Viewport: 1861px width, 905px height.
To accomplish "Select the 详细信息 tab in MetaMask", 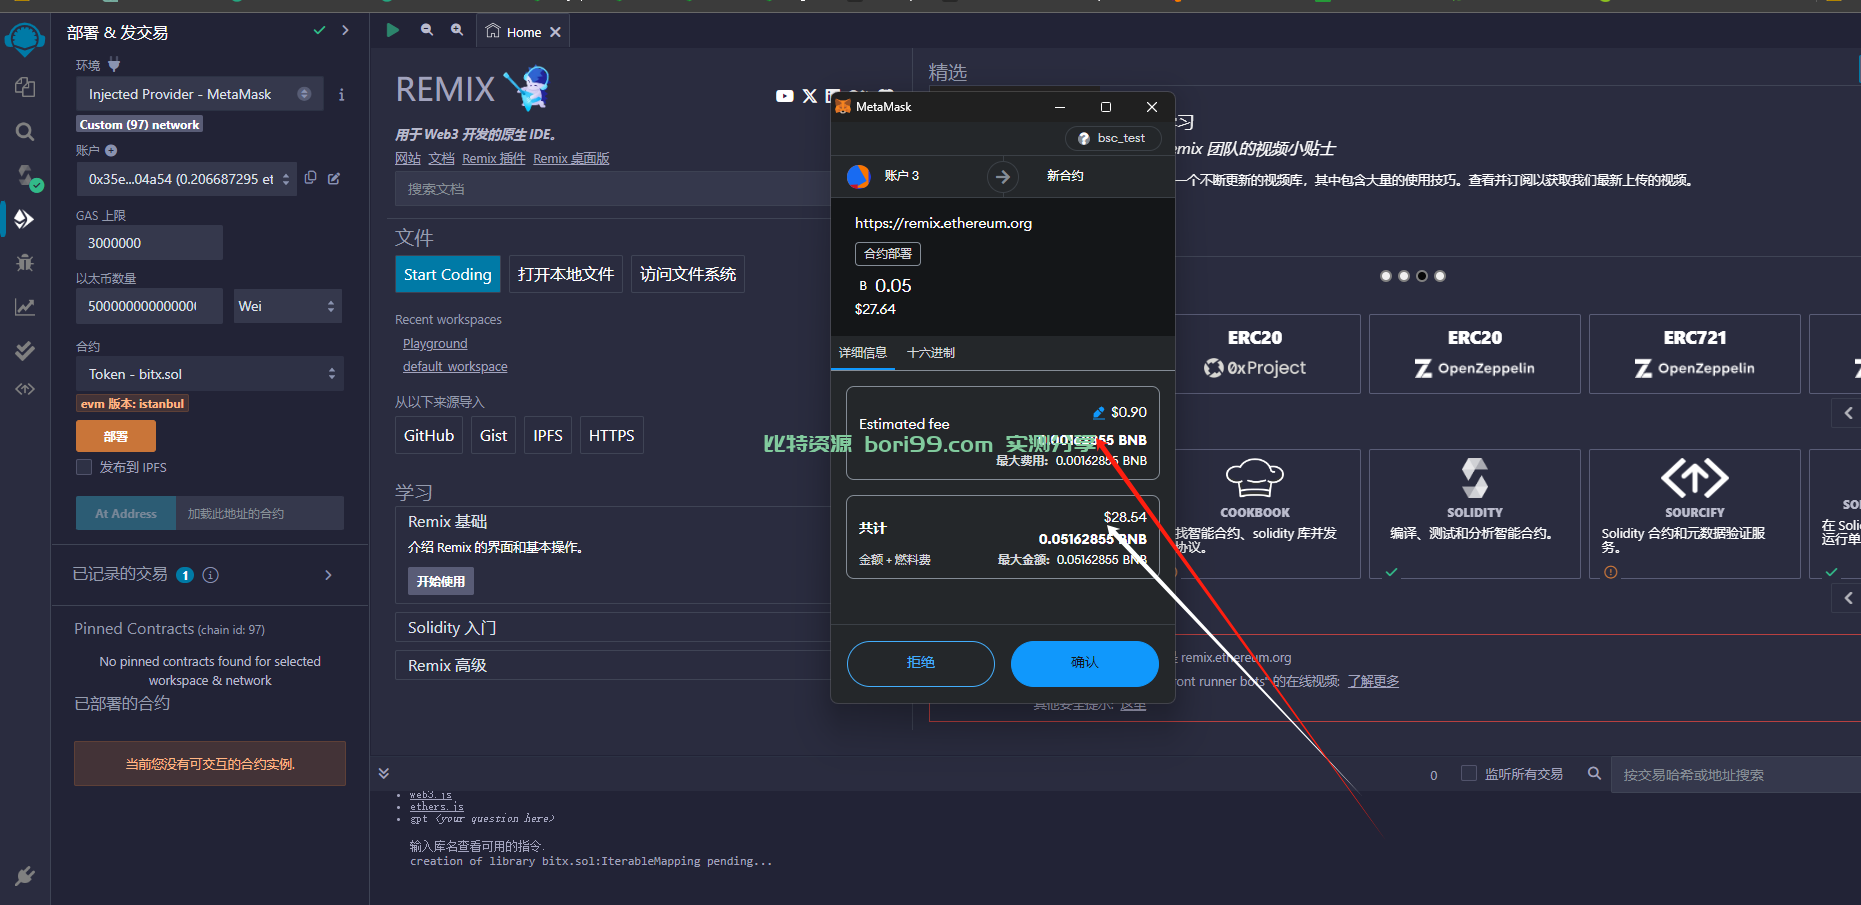I will (x=863, y=352).
